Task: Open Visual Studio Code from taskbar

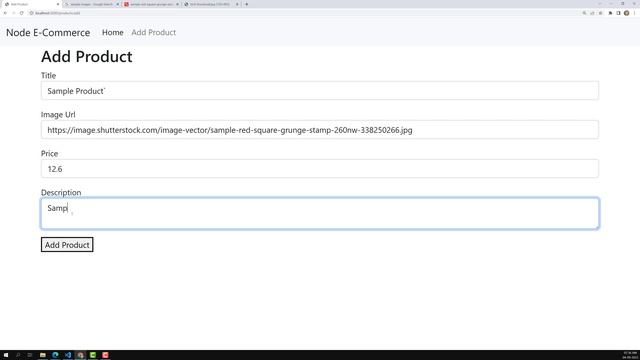Action: [68, 355]
